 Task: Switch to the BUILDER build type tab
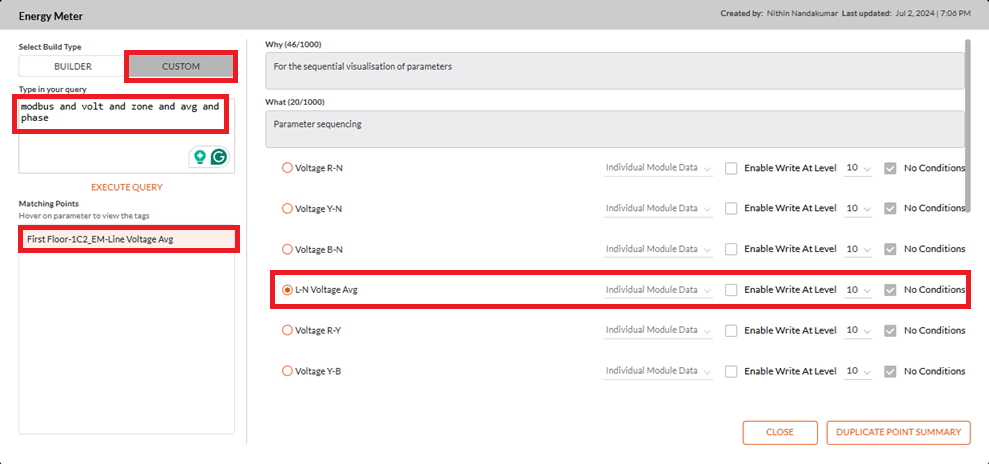(x=73, y=66)
